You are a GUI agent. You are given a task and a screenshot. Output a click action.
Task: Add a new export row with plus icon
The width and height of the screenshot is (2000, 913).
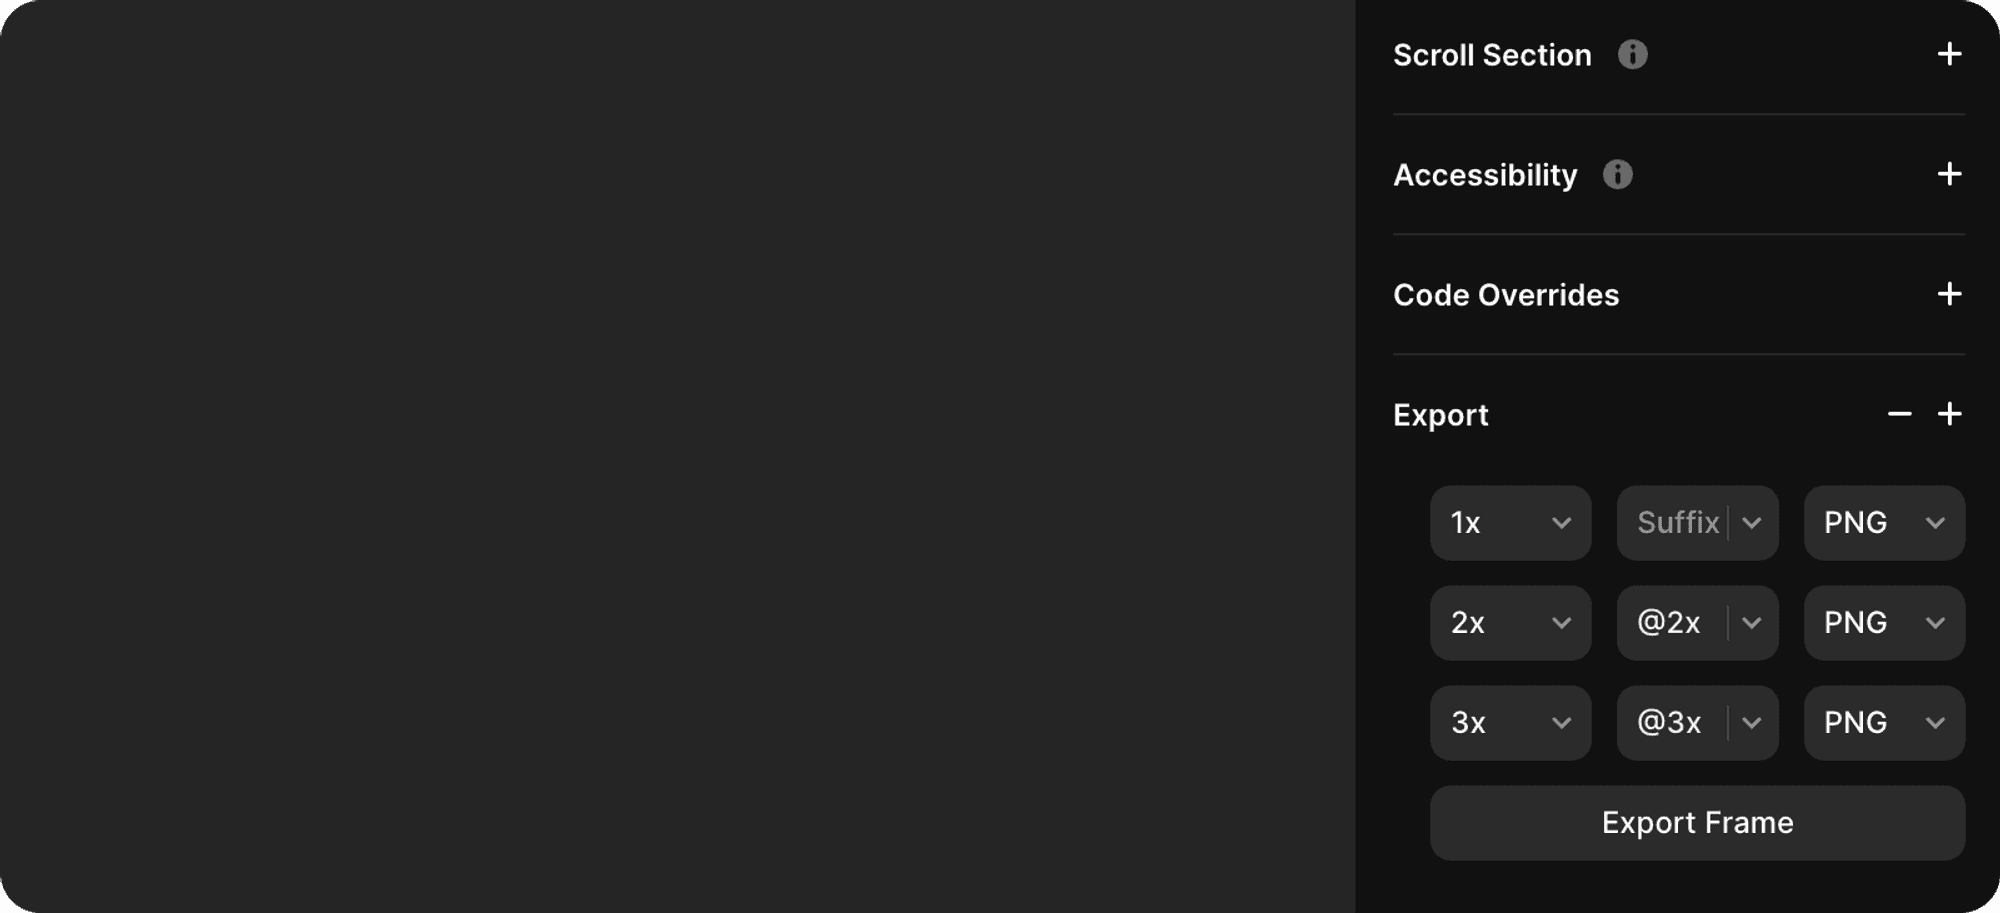coord(1949,414)
